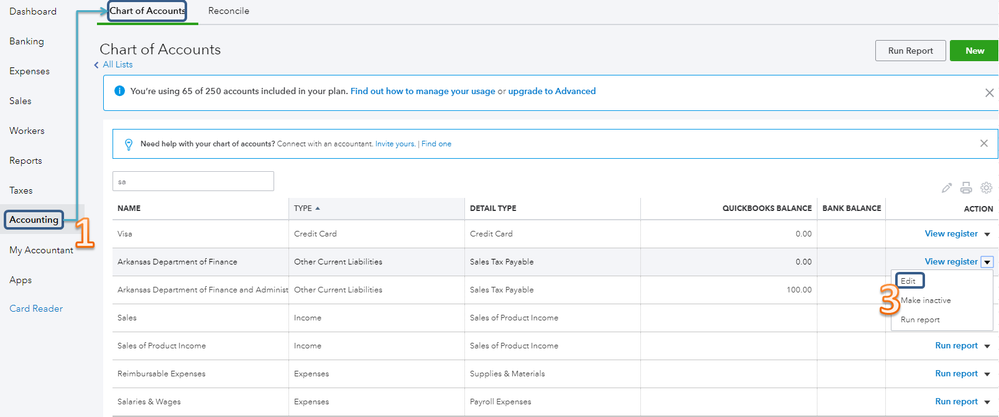Viewport: 999px width, 417px height.
Task: Click the Run Report button
Action: click(910, 51)
